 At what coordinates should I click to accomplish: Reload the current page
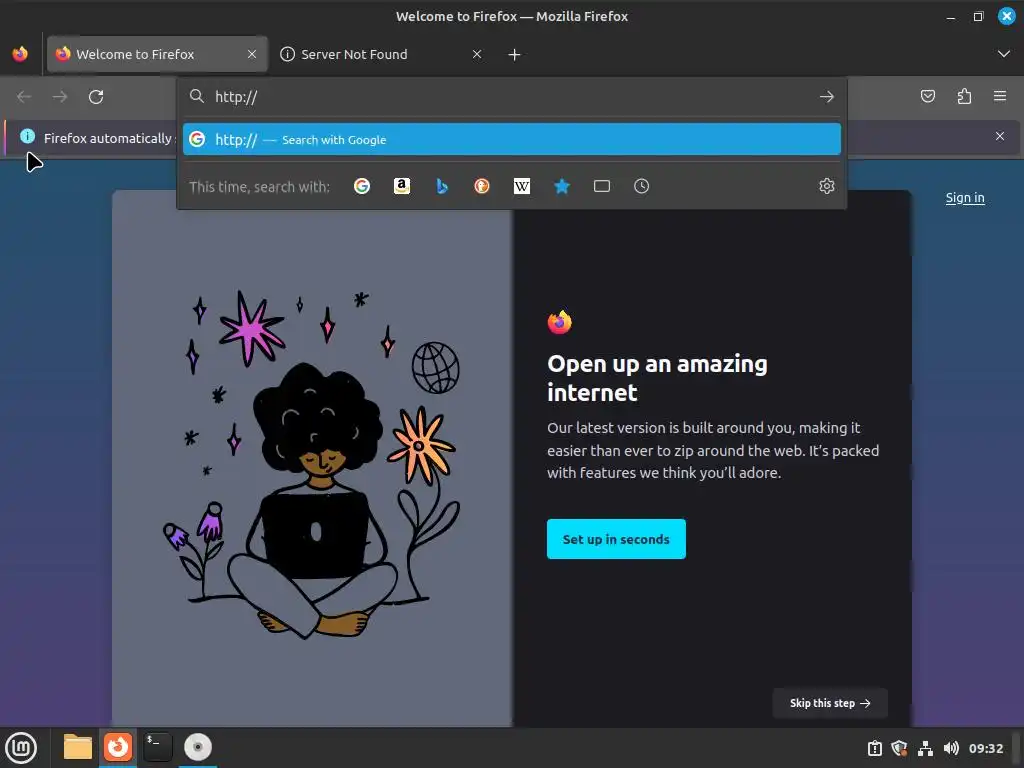(96, 97)
